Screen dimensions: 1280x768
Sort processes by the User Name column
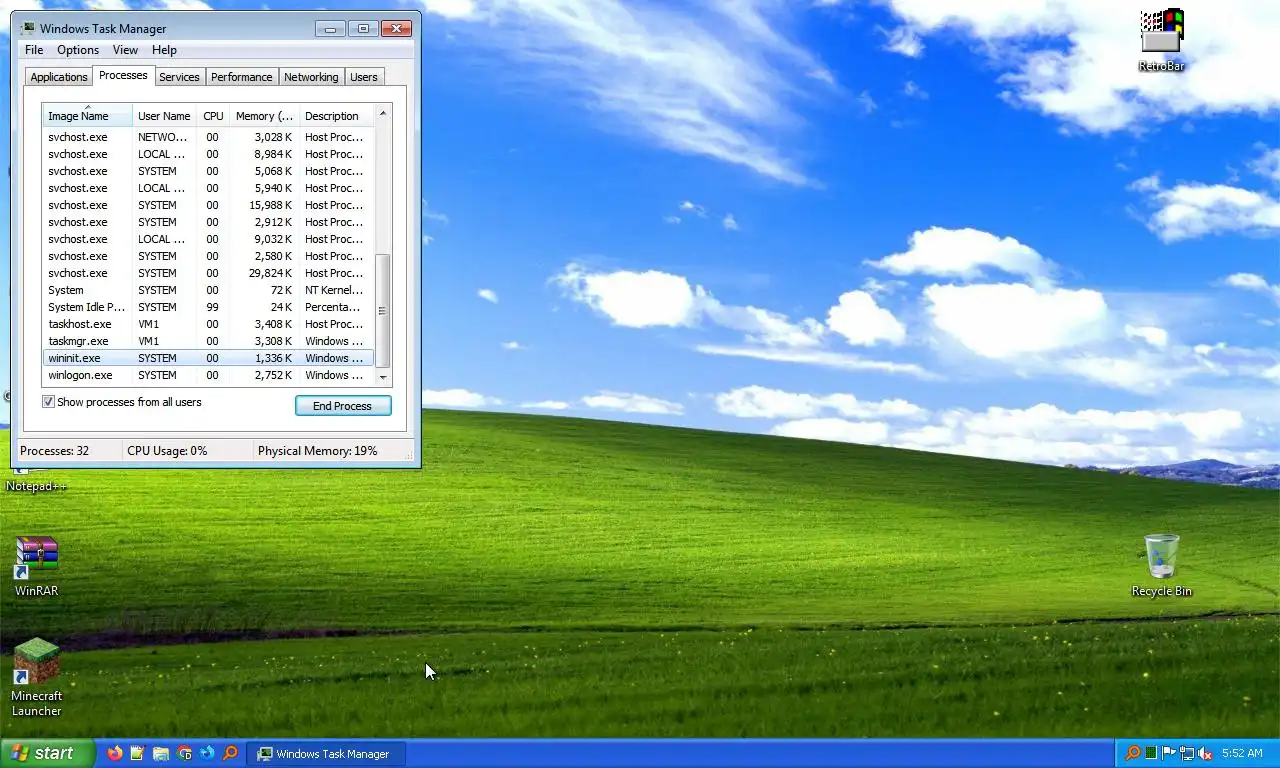pos(164,116)
